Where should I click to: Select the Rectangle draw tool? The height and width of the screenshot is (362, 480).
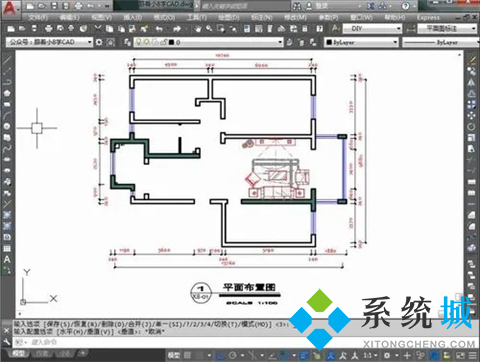7,104
